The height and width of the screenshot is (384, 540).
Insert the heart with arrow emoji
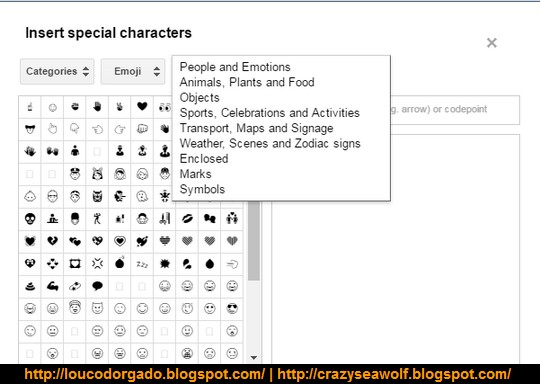(x=142, y=241)
